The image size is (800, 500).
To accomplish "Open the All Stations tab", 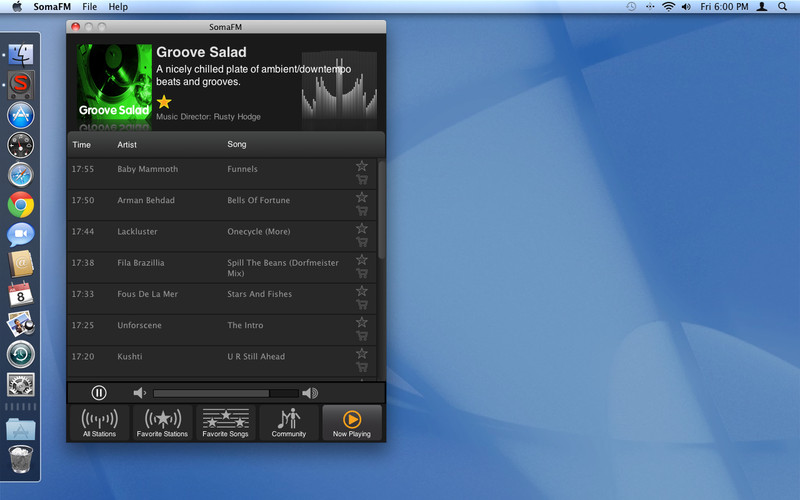I will click(x=99, y=422).
